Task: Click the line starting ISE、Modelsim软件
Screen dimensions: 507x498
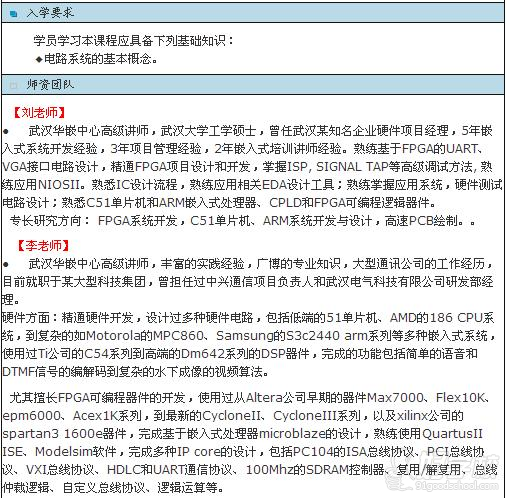Action: [x=243, y=451]
